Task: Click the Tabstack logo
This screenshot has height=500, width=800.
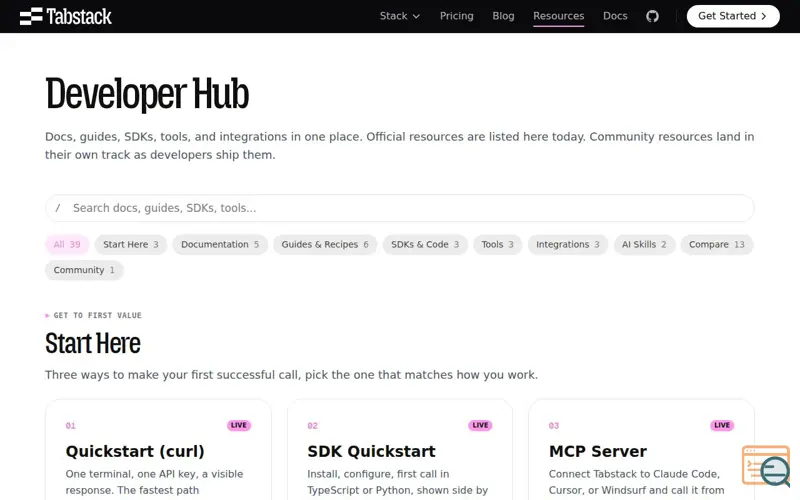Action: (x=65, y=16)
